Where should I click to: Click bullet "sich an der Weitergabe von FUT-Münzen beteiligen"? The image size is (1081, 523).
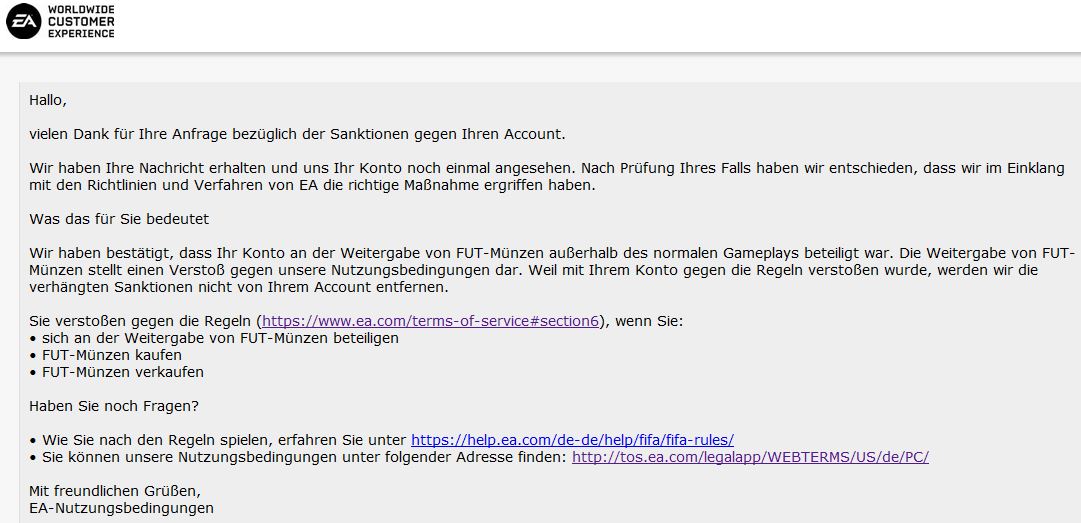click(214, 338)
